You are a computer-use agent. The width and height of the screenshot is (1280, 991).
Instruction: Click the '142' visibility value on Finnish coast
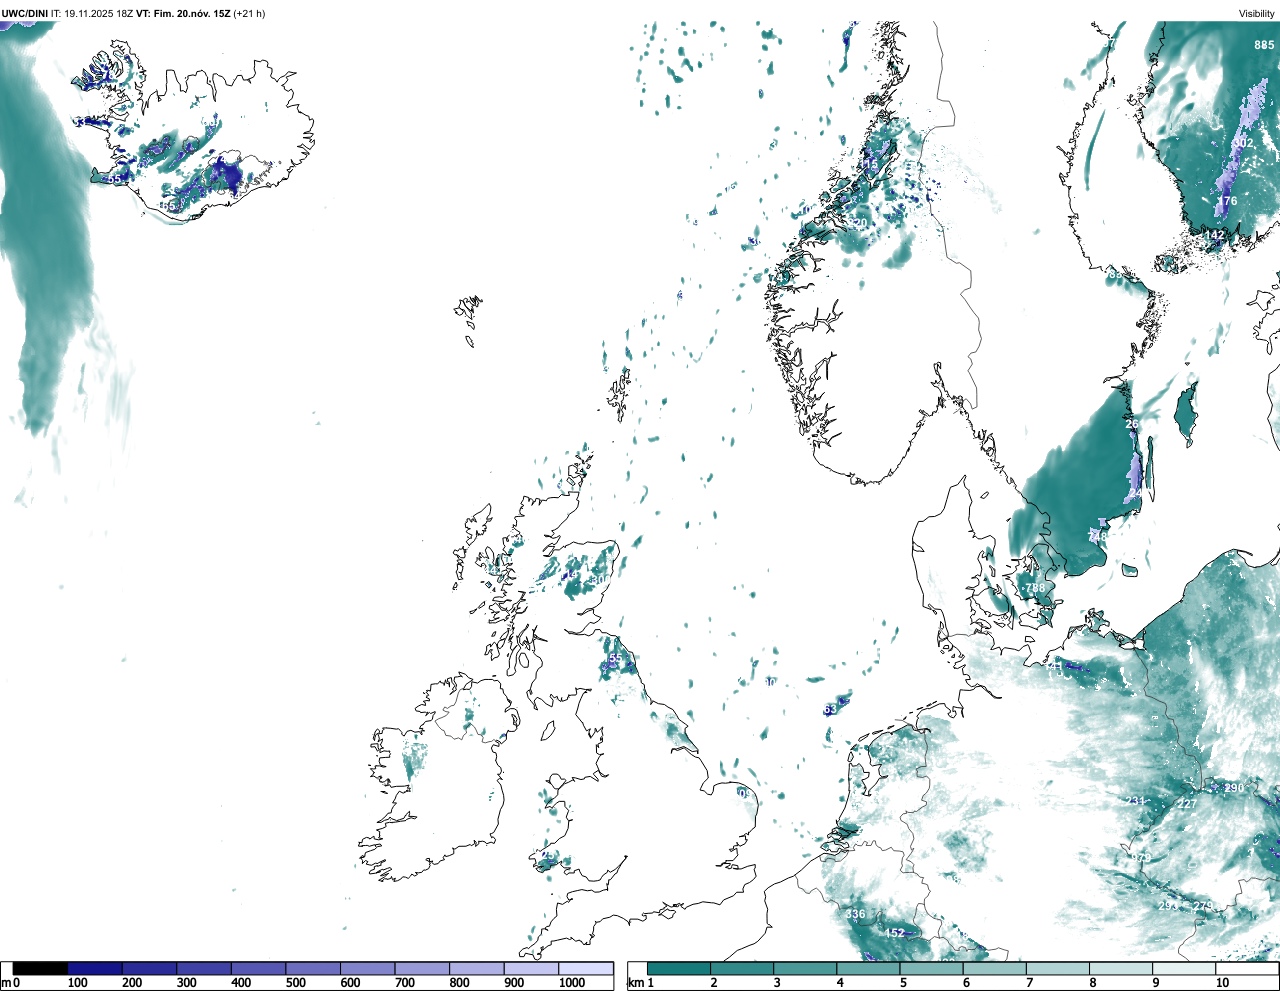click(1215, 235)
